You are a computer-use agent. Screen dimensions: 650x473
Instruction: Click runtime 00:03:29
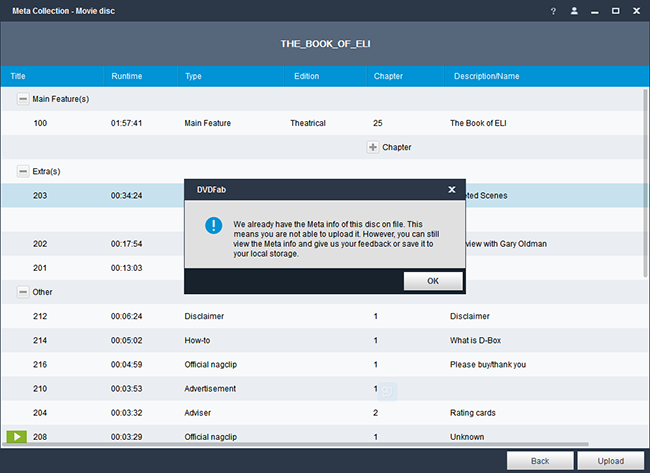126,437
